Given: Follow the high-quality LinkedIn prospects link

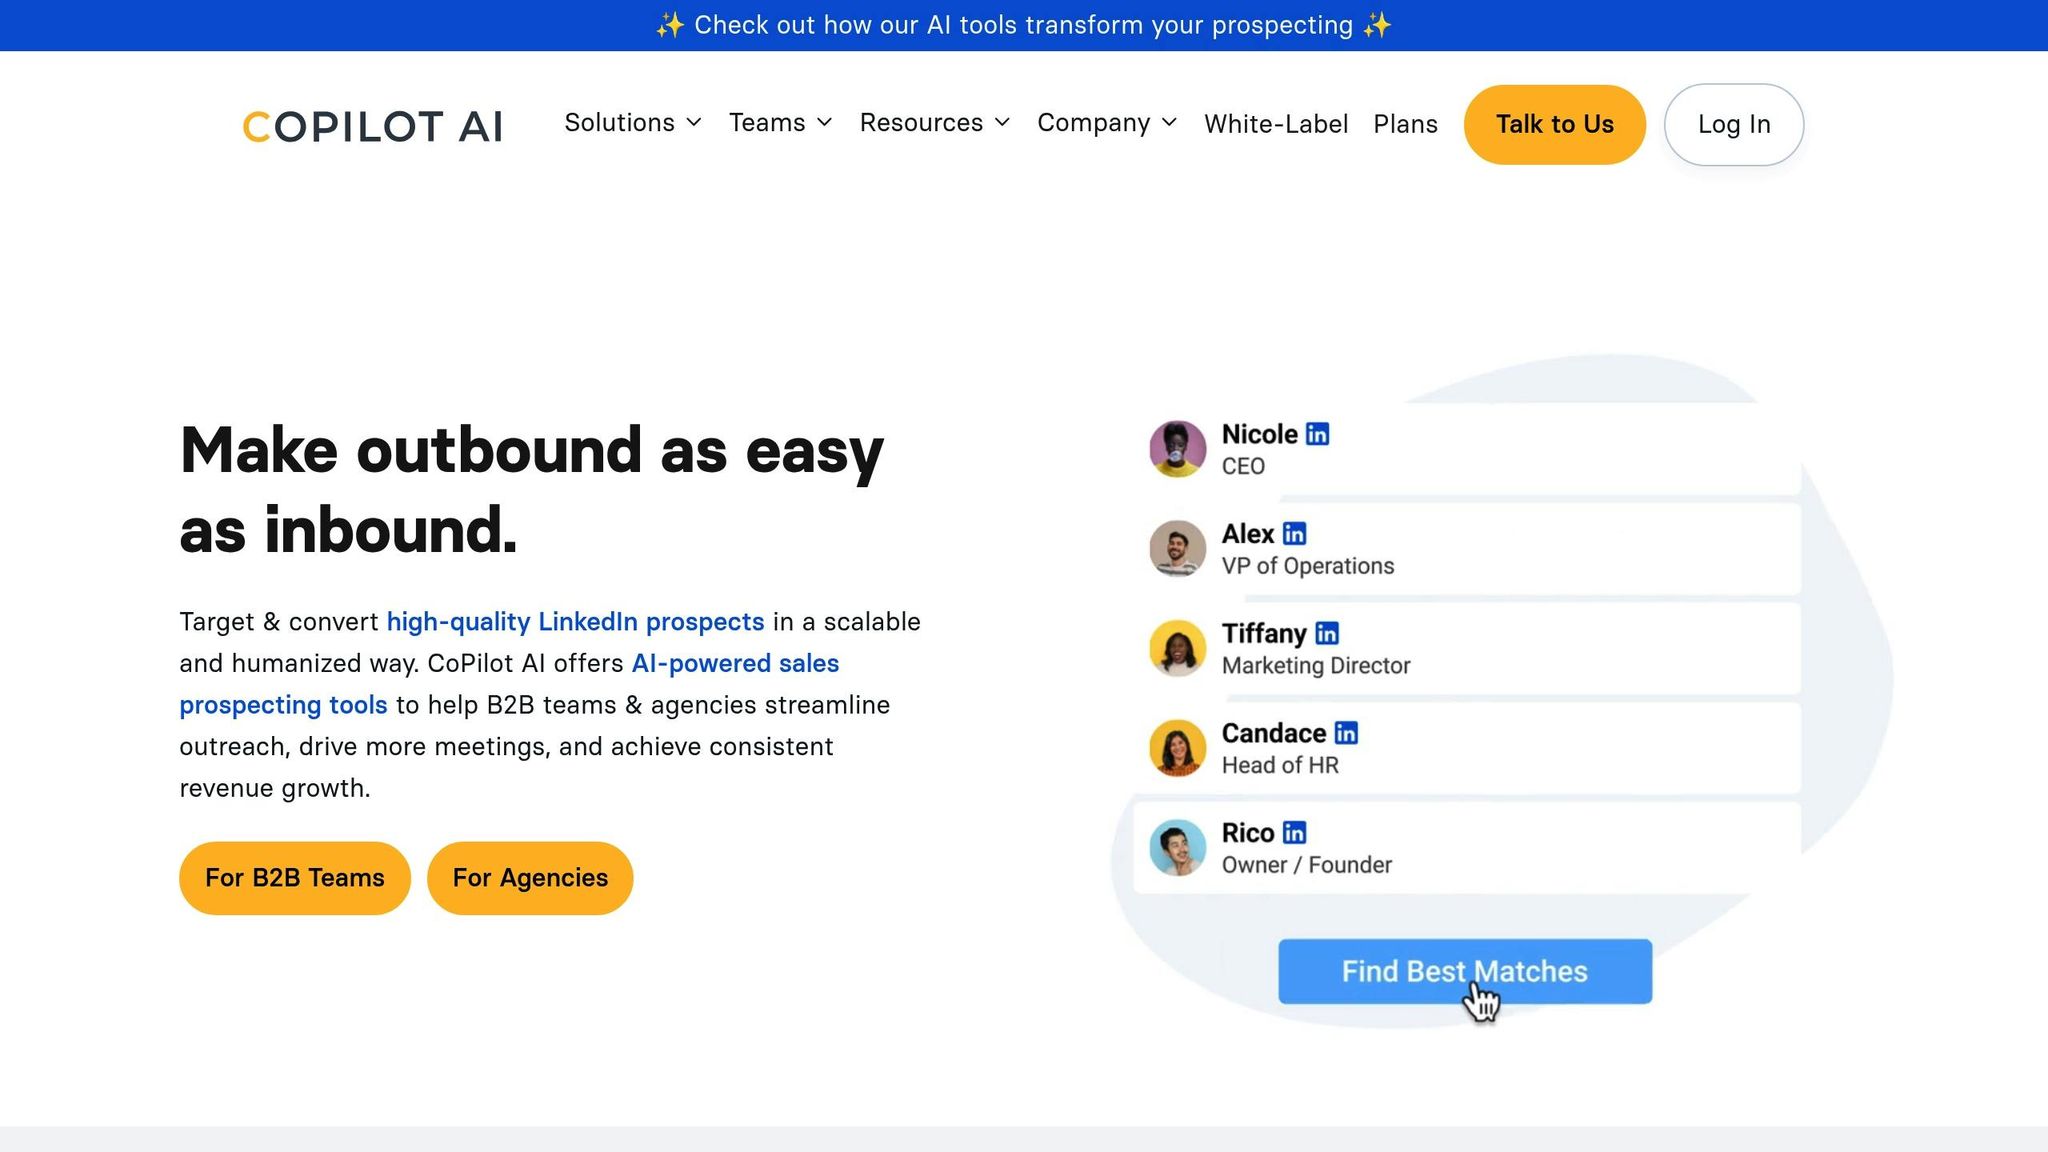Looking at the screenshot, I should coord(575,622).
